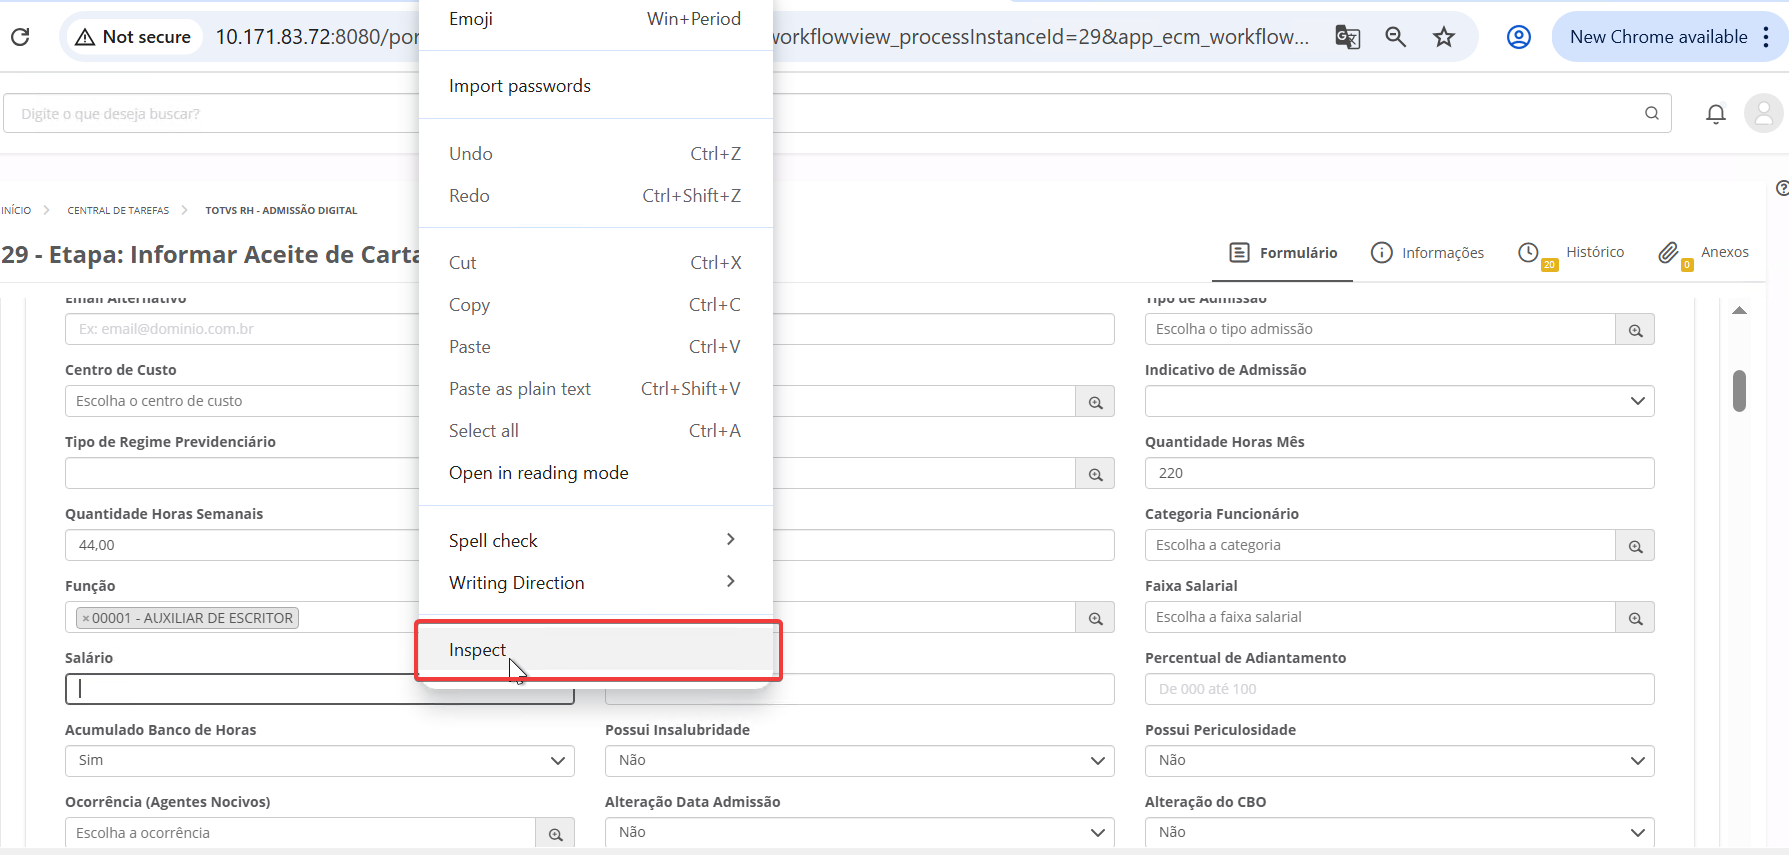The width and height of the screenshot is (1789, 855).
Task: Open the Chrome profile avatar icon
Action: point(1518,37)
